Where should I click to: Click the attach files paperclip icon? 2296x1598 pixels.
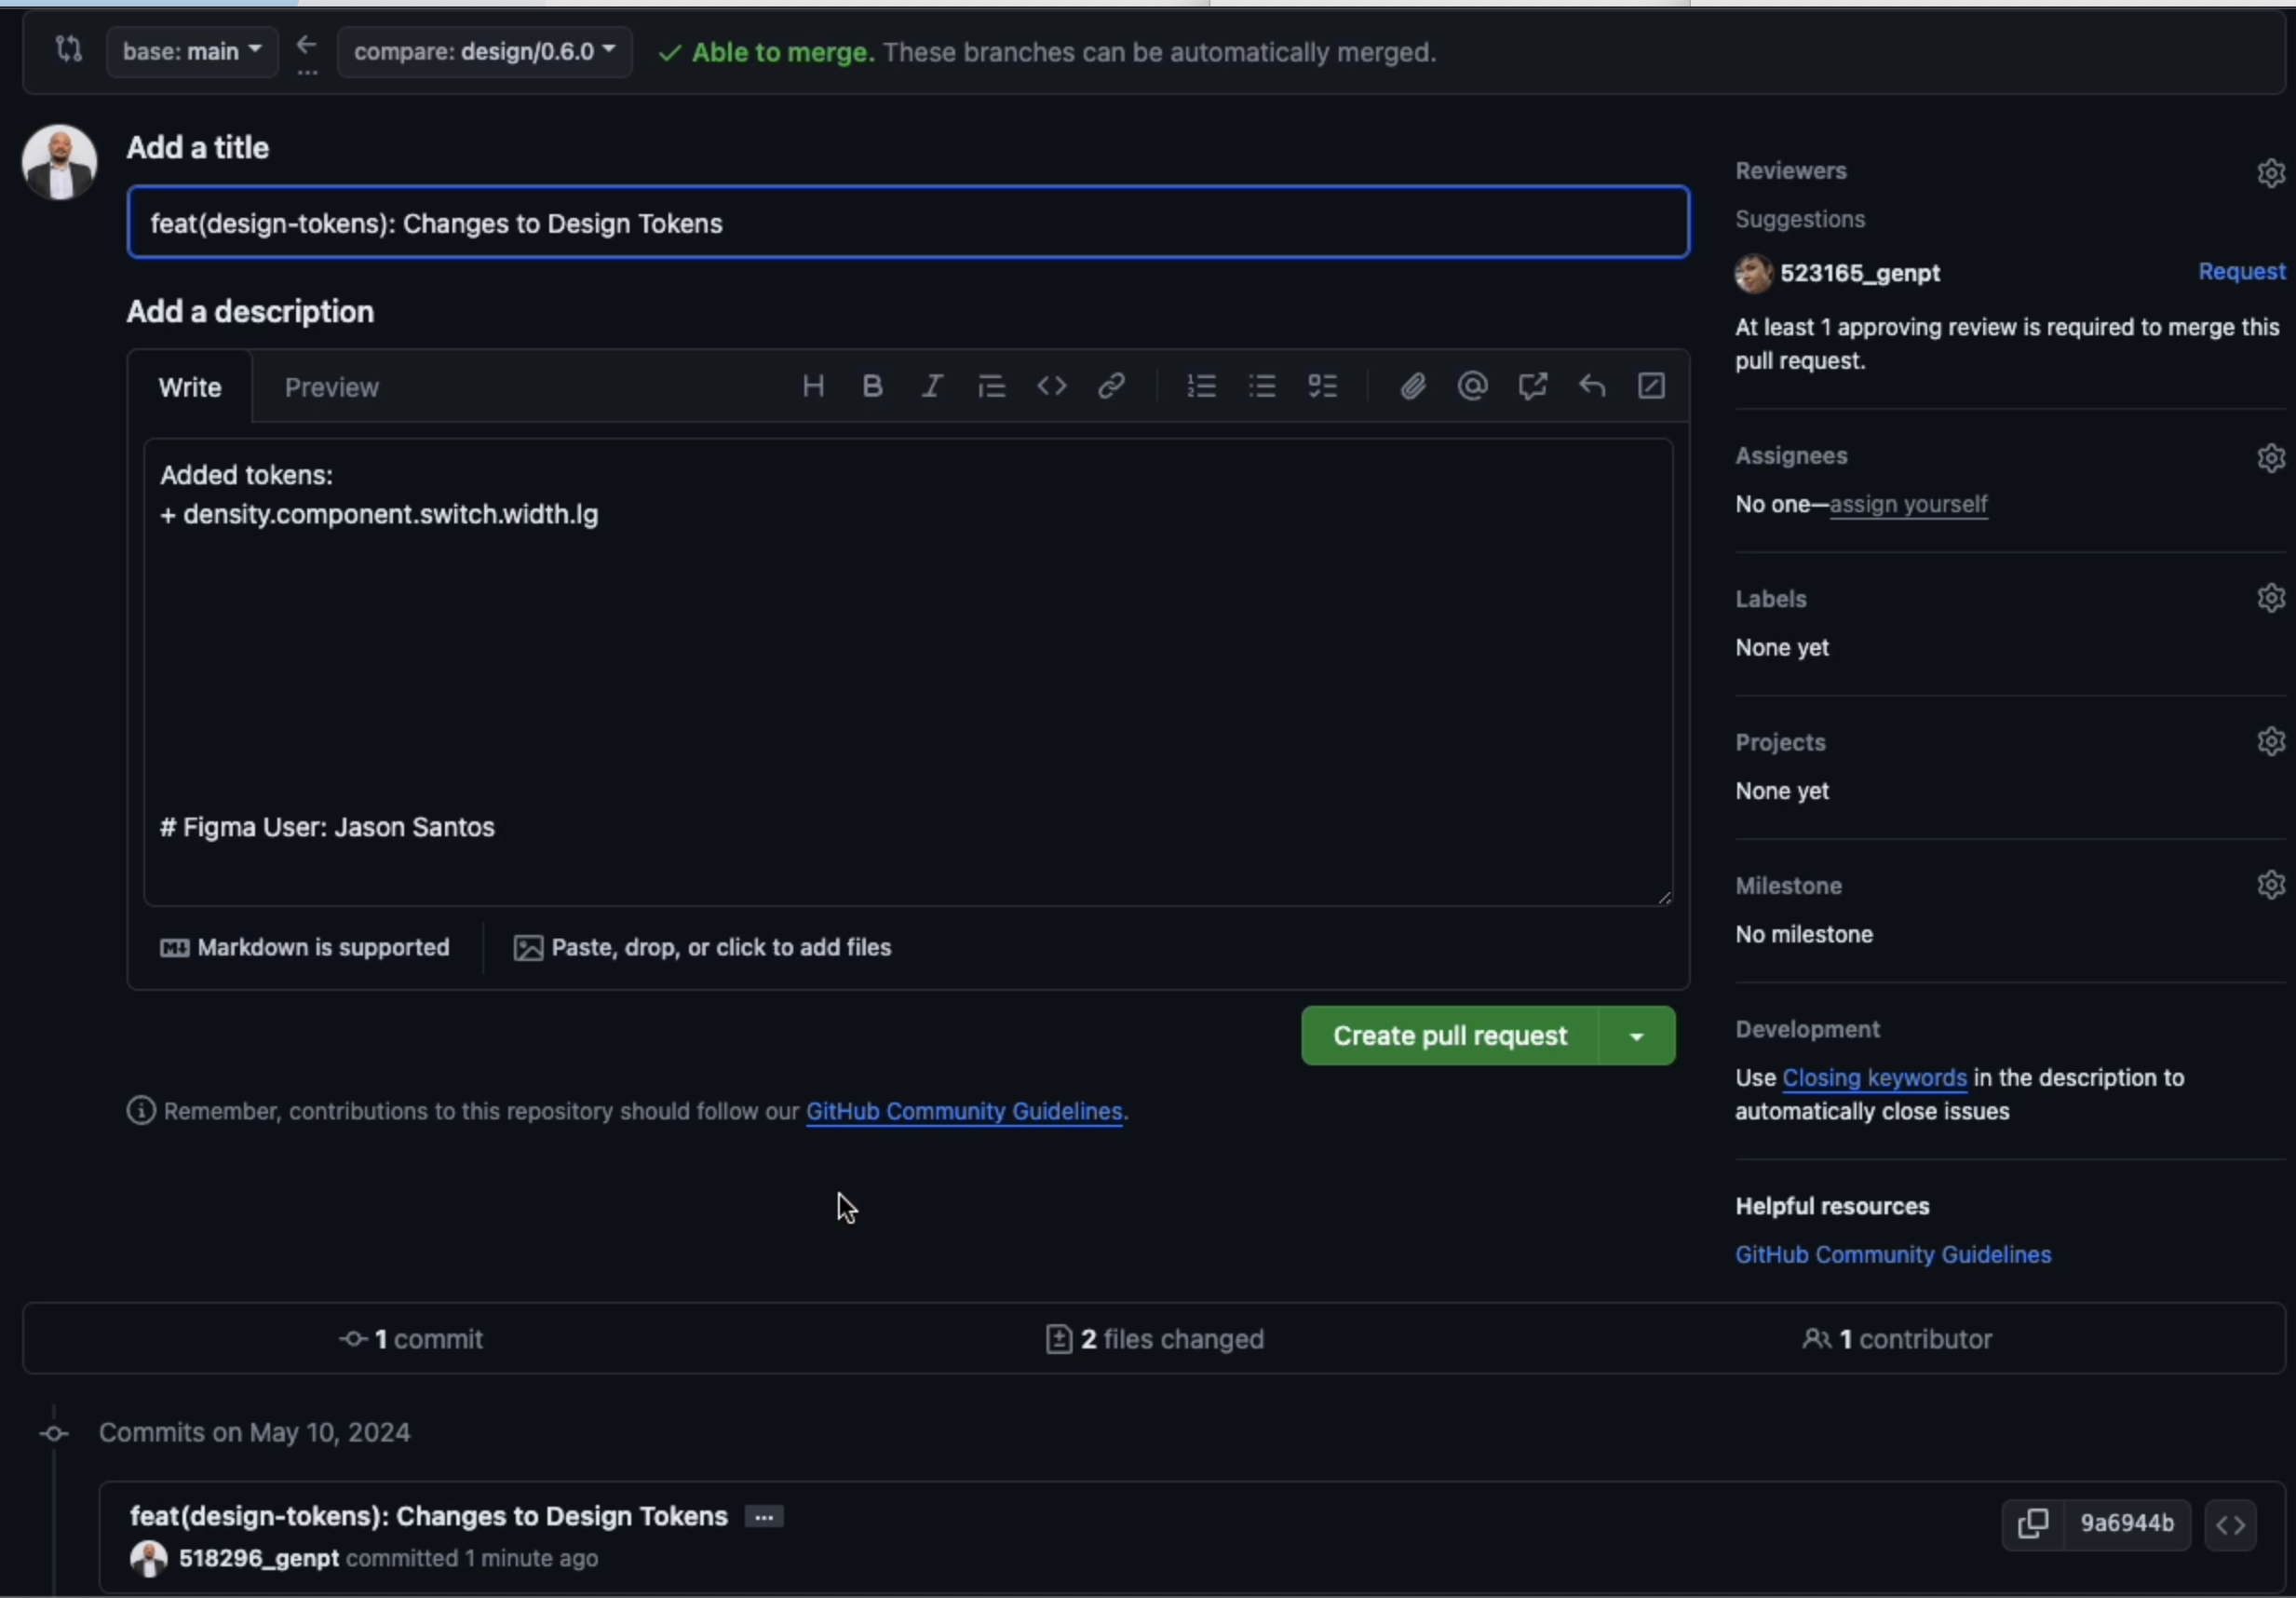point(1412,386)
